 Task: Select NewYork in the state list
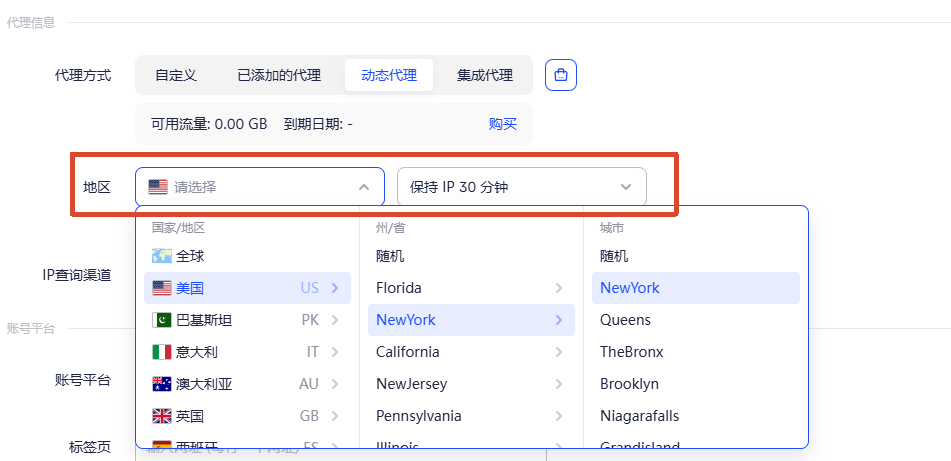click(x=471, y=320)
